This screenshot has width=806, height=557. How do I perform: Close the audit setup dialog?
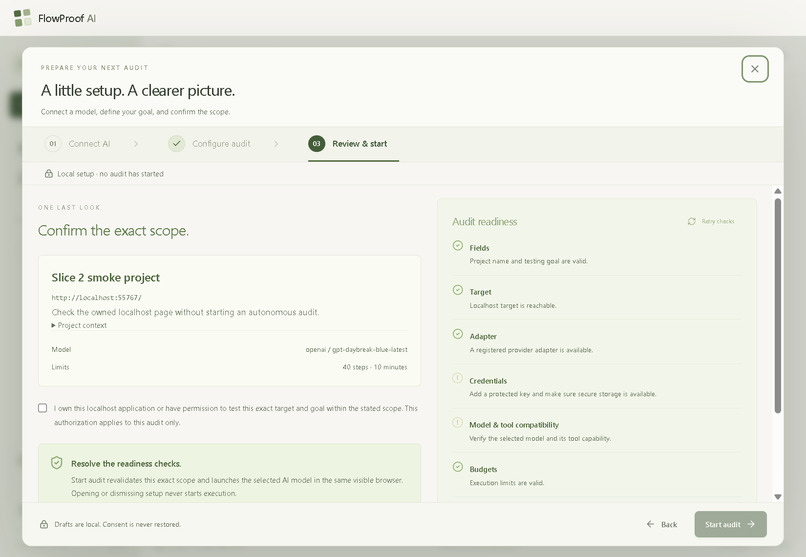[755, 69]
